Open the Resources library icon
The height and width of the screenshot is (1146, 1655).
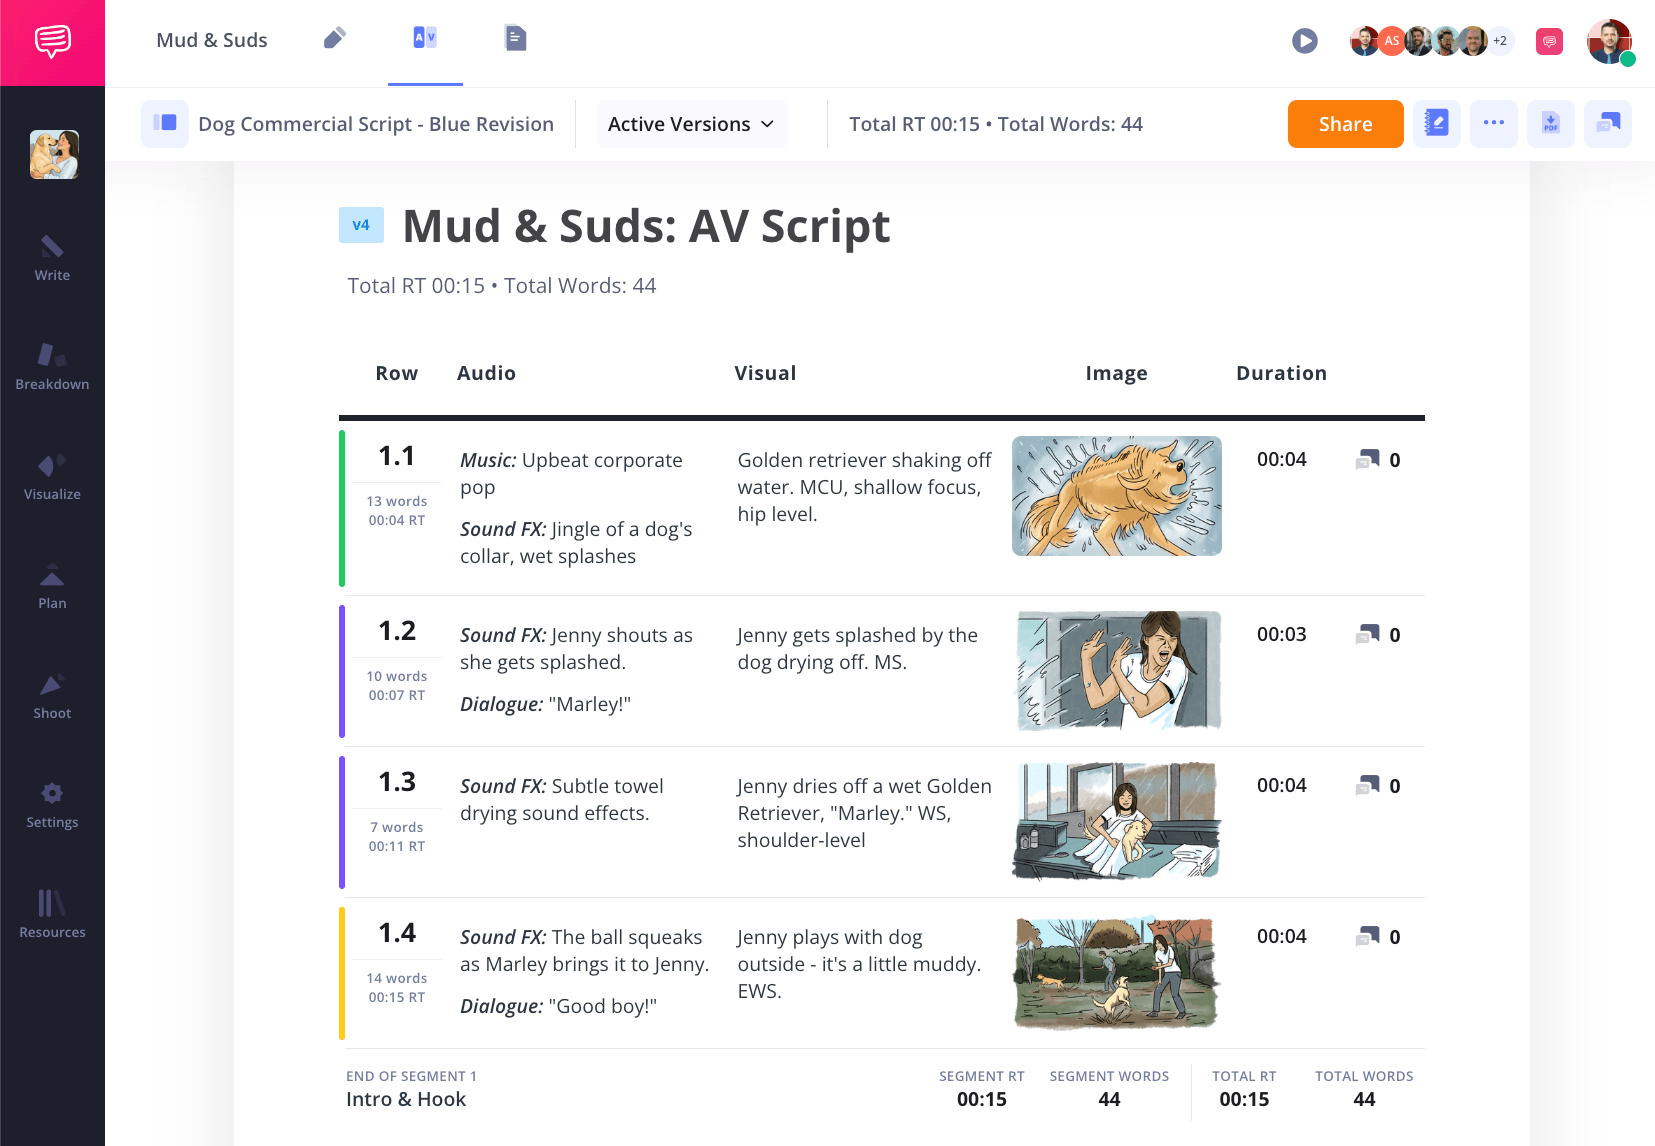(52, 914)
